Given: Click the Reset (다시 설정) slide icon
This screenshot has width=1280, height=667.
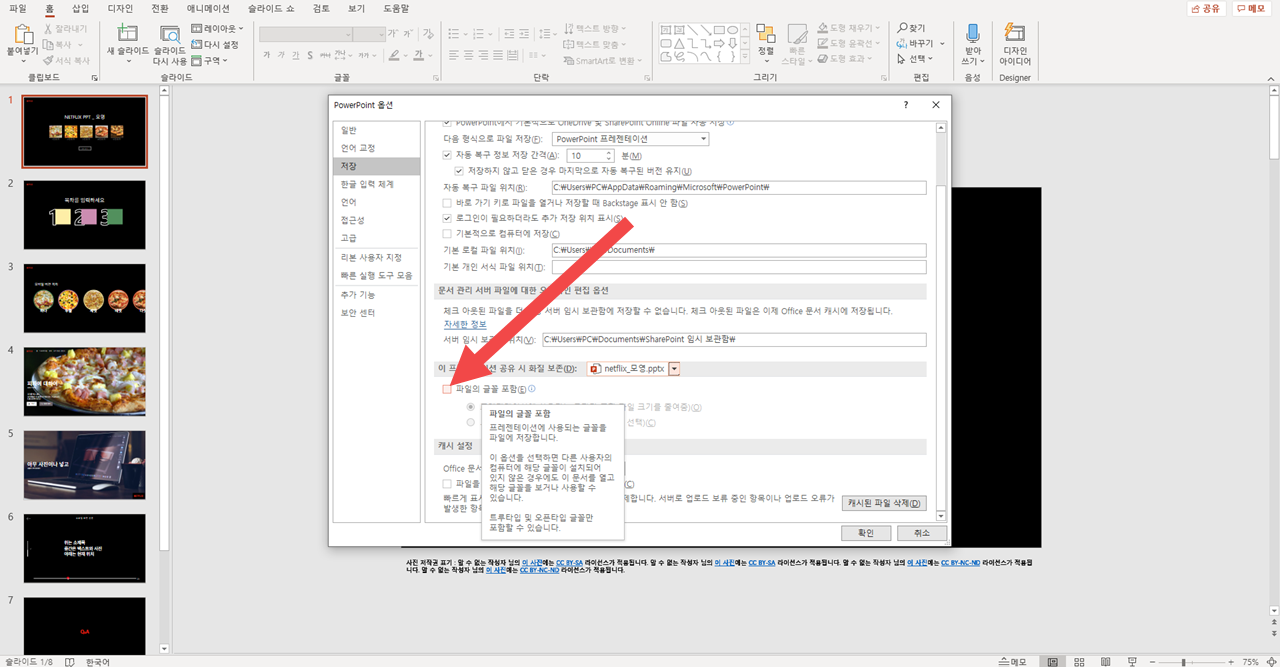Looking at the screenshot, I should coord(196,45).
